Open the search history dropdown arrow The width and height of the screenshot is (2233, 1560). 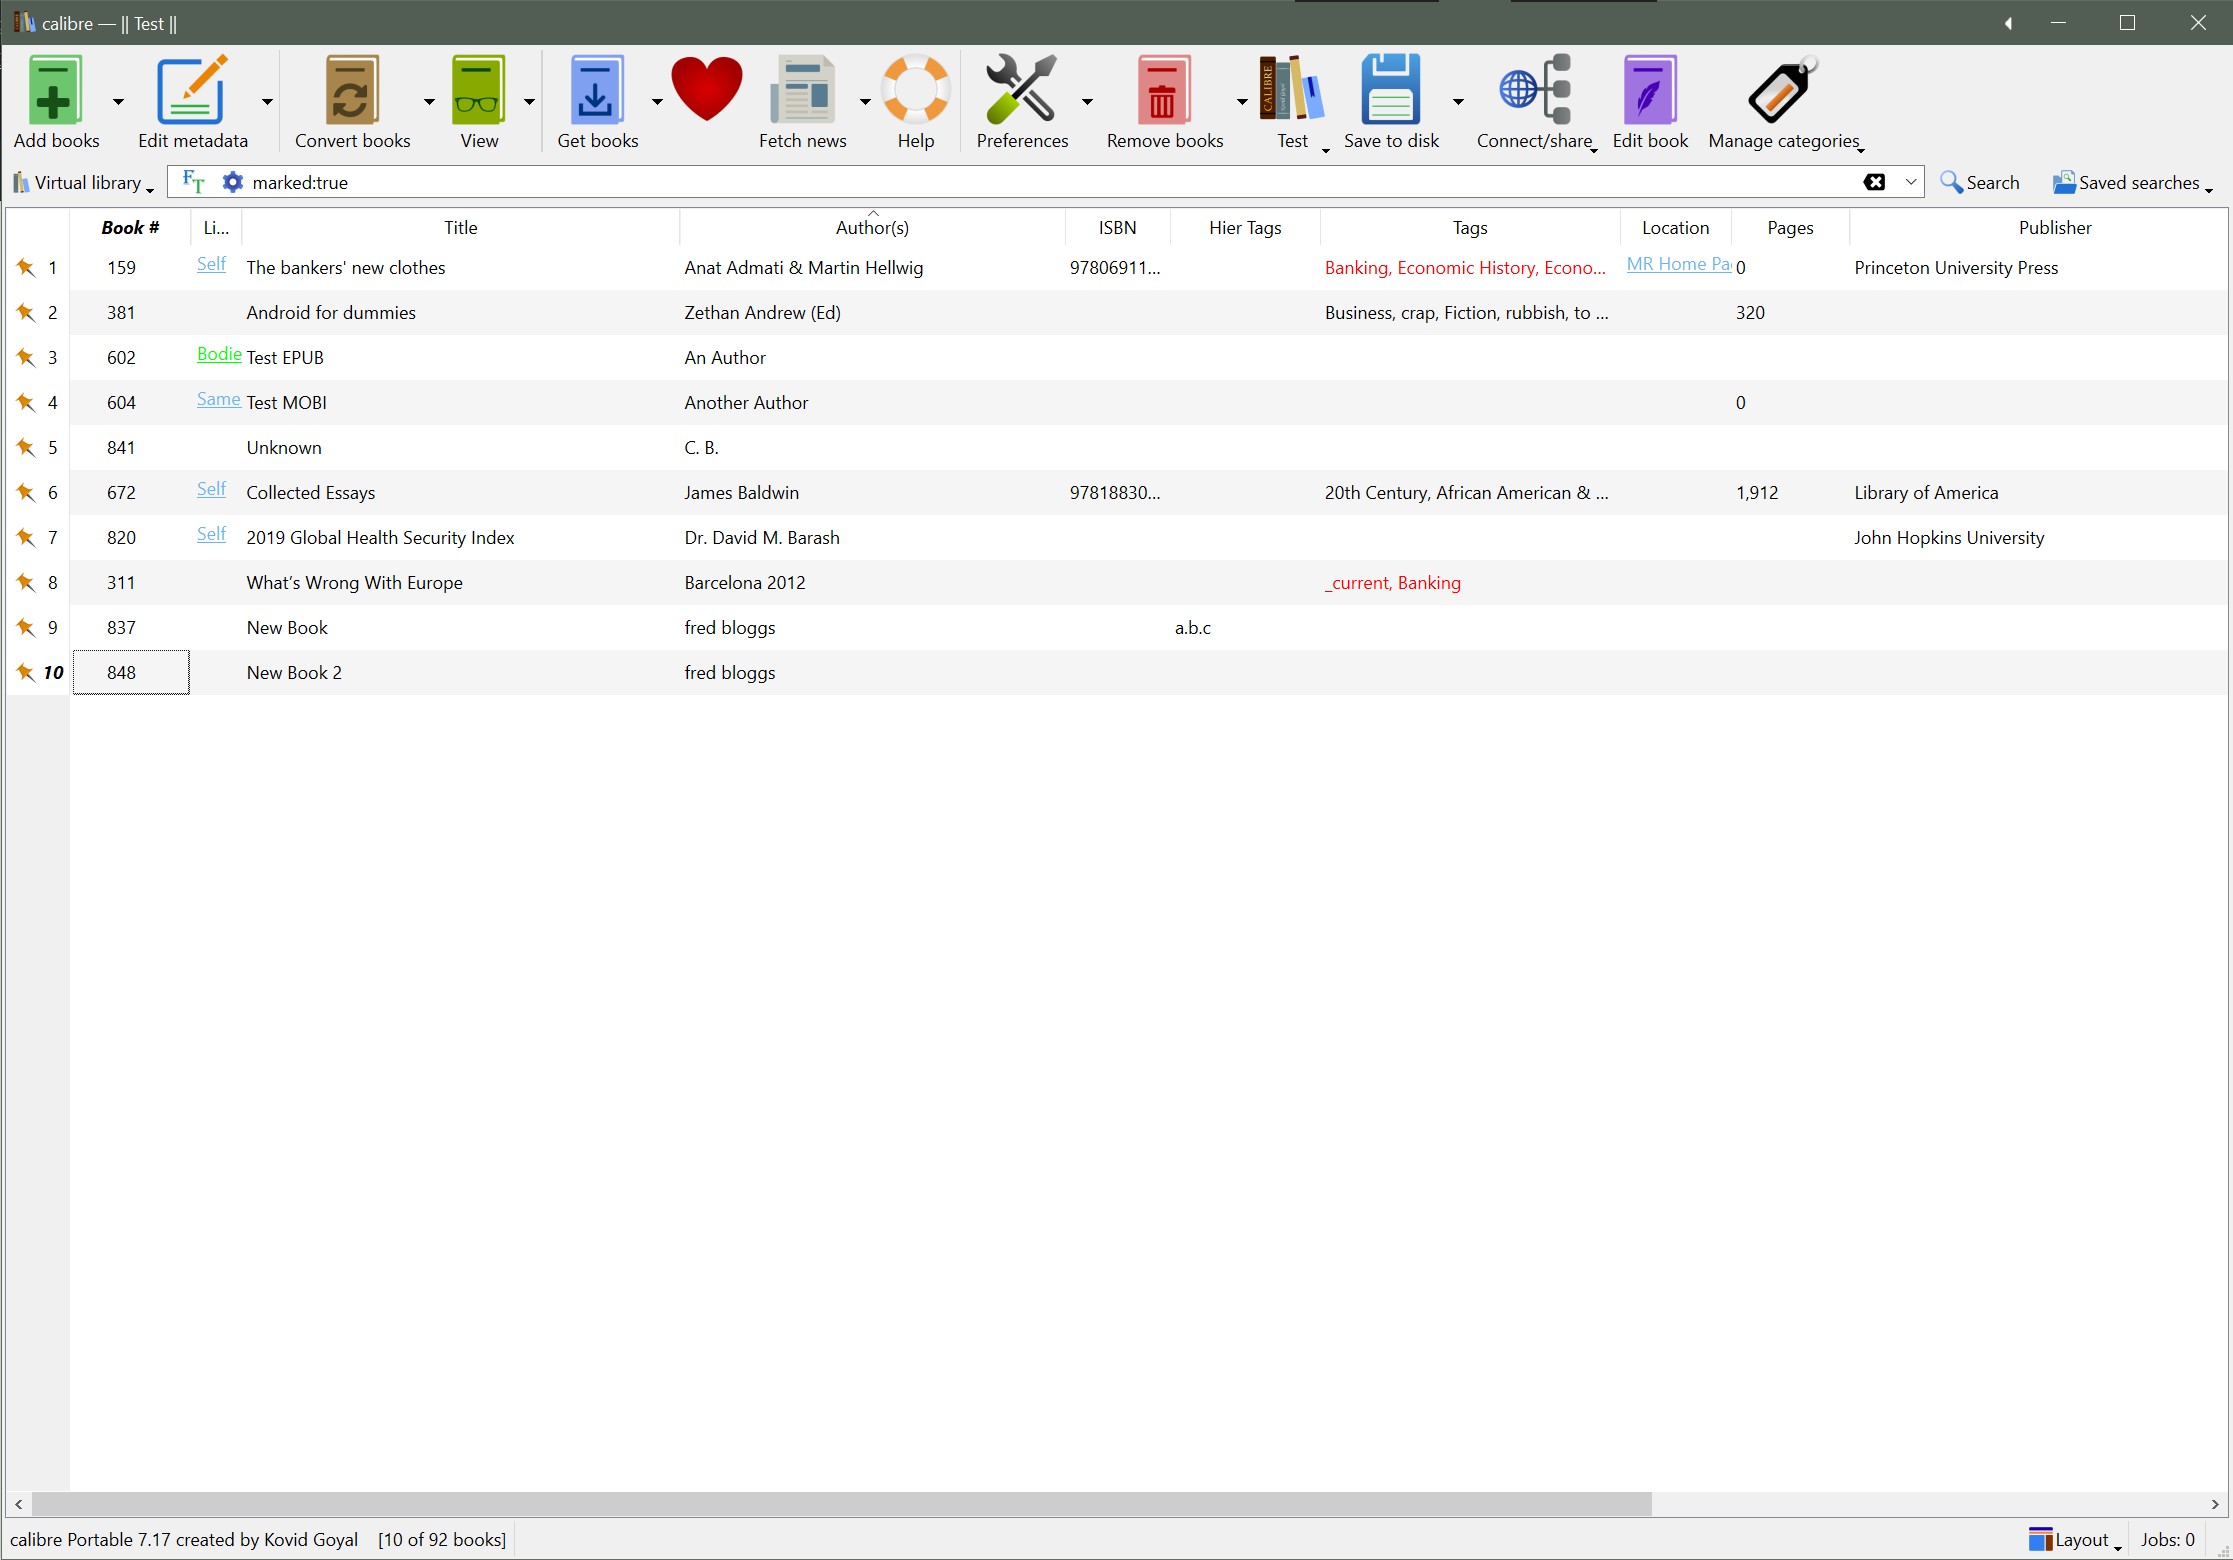[1910, 182]
